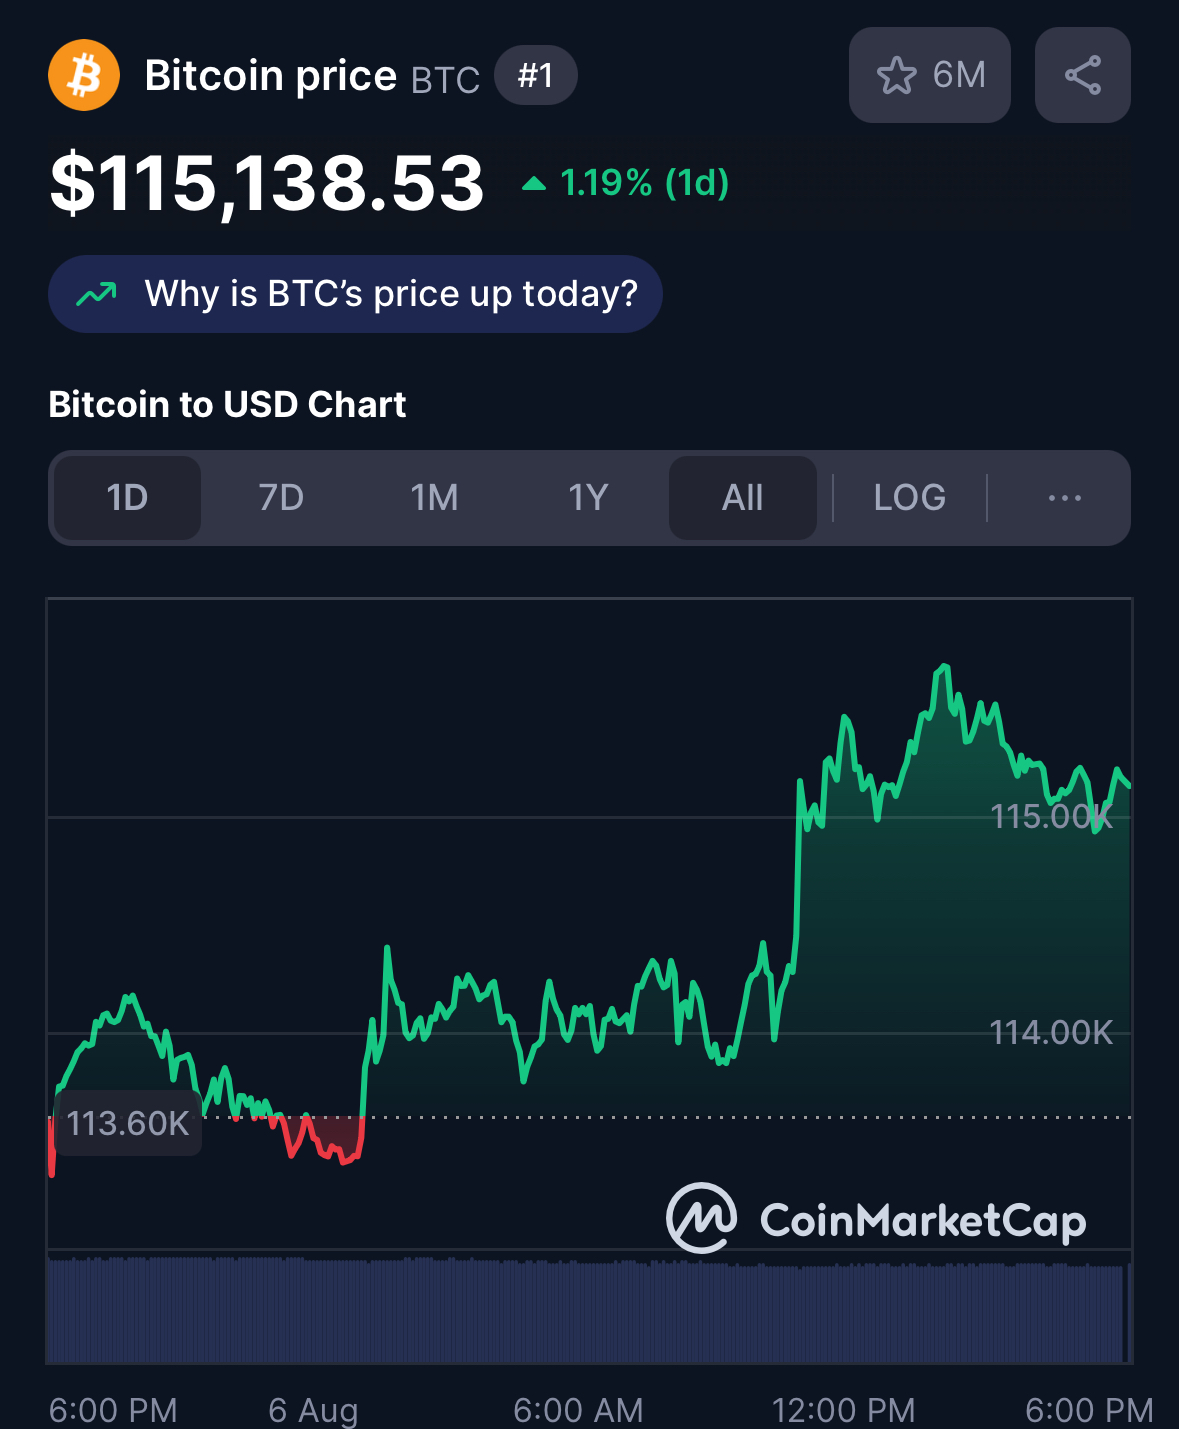Tap the CoinMarketCap logo watermark
The width and height of the screenshot is (1179, 1429).
[x=876, y=1219]
